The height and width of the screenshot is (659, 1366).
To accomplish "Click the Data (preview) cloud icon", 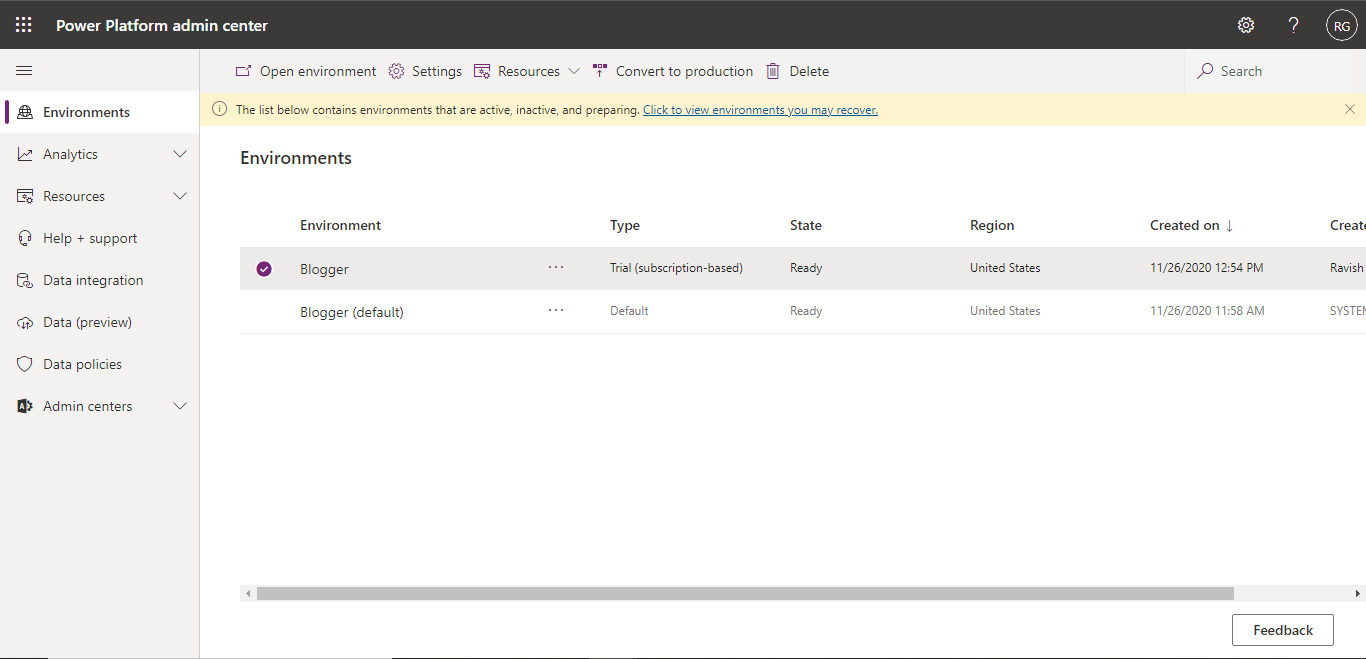I will pyautogui.click(x=25, y=322).
